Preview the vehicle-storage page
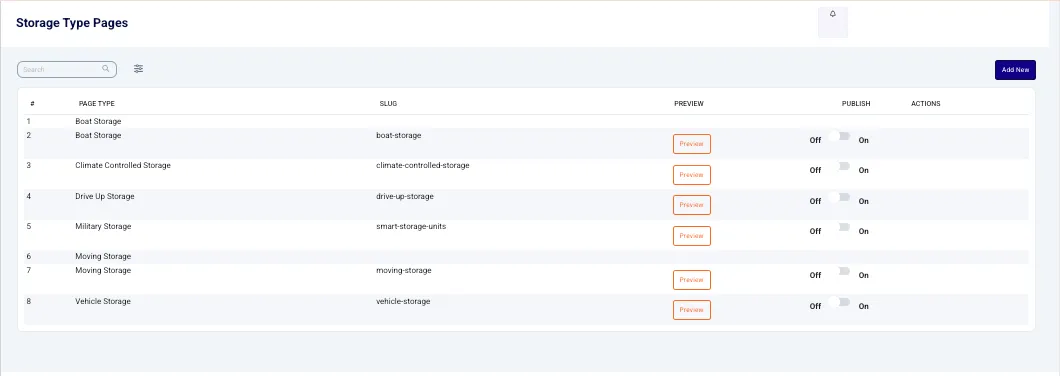Viewport: 1060px width, 376px height. coord(692,310)
